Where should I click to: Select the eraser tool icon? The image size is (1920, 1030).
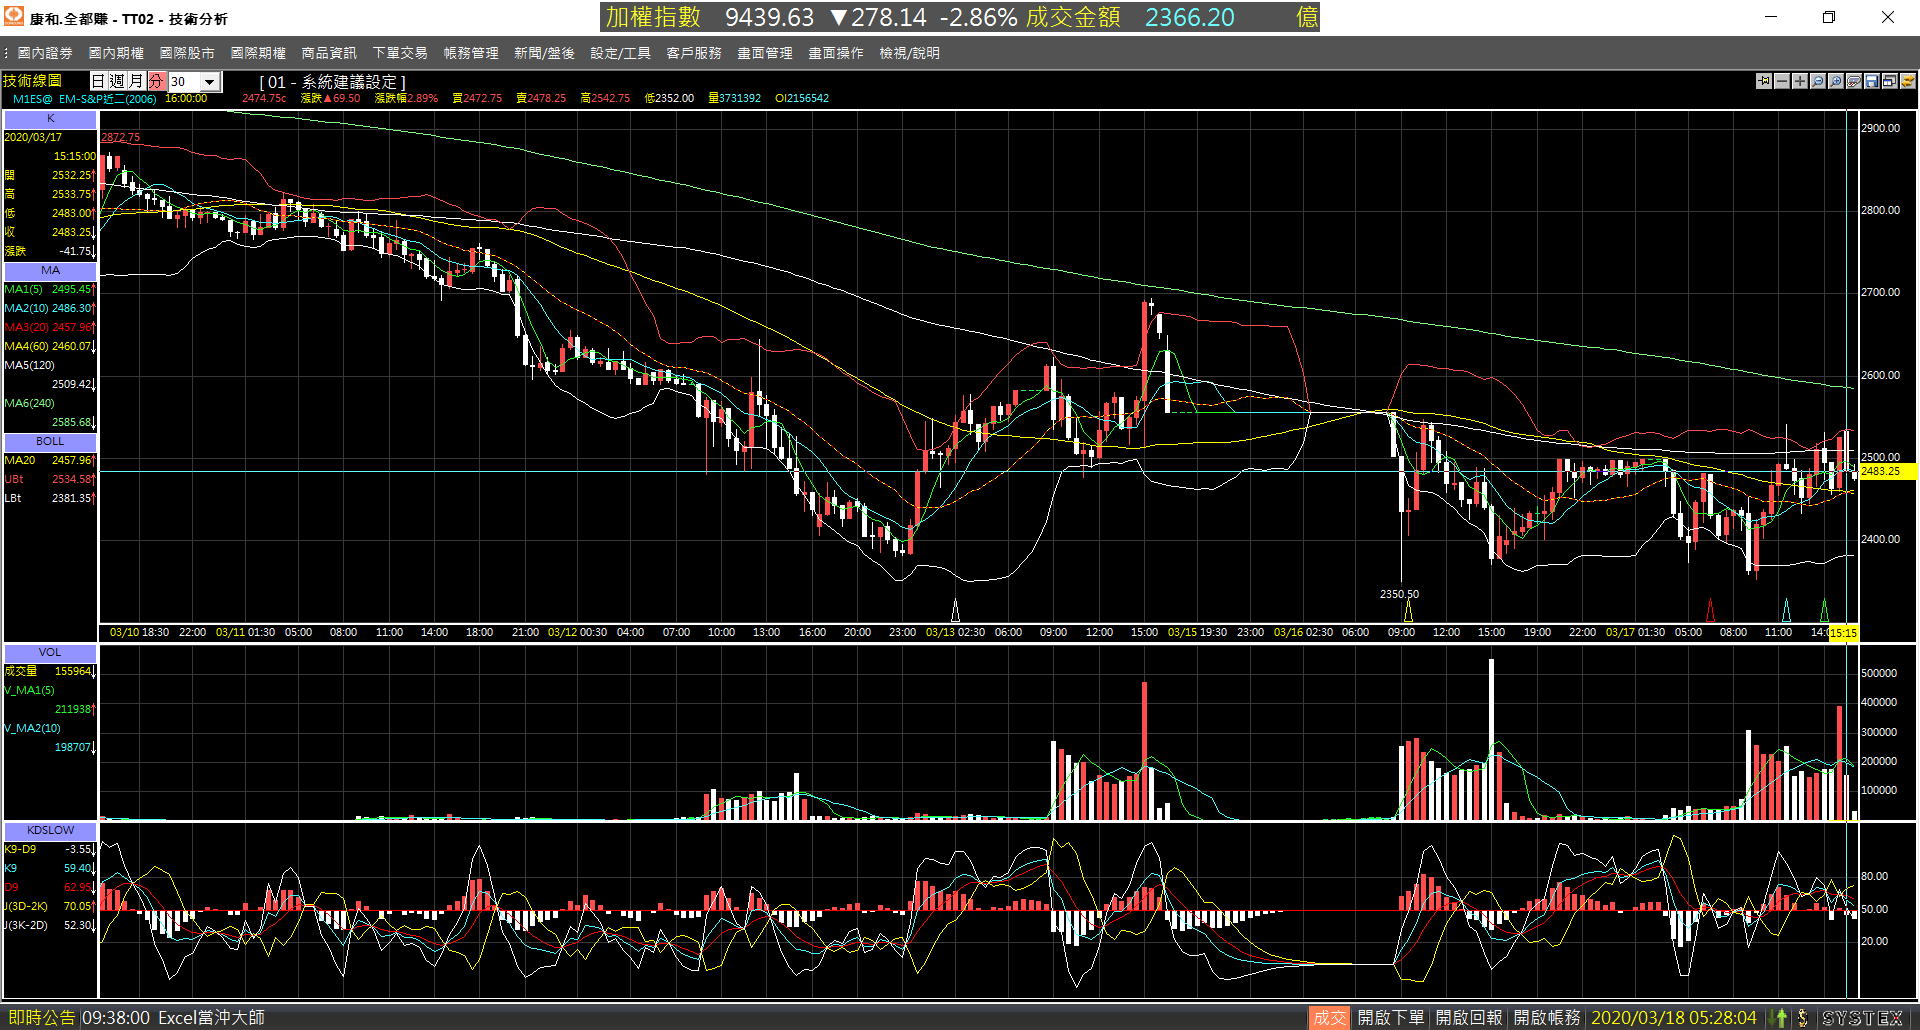(1854, 81)
